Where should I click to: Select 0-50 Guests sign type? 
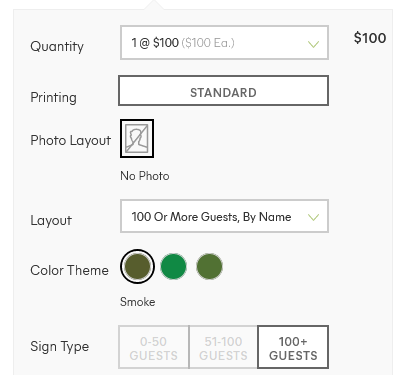coord(154,347)
